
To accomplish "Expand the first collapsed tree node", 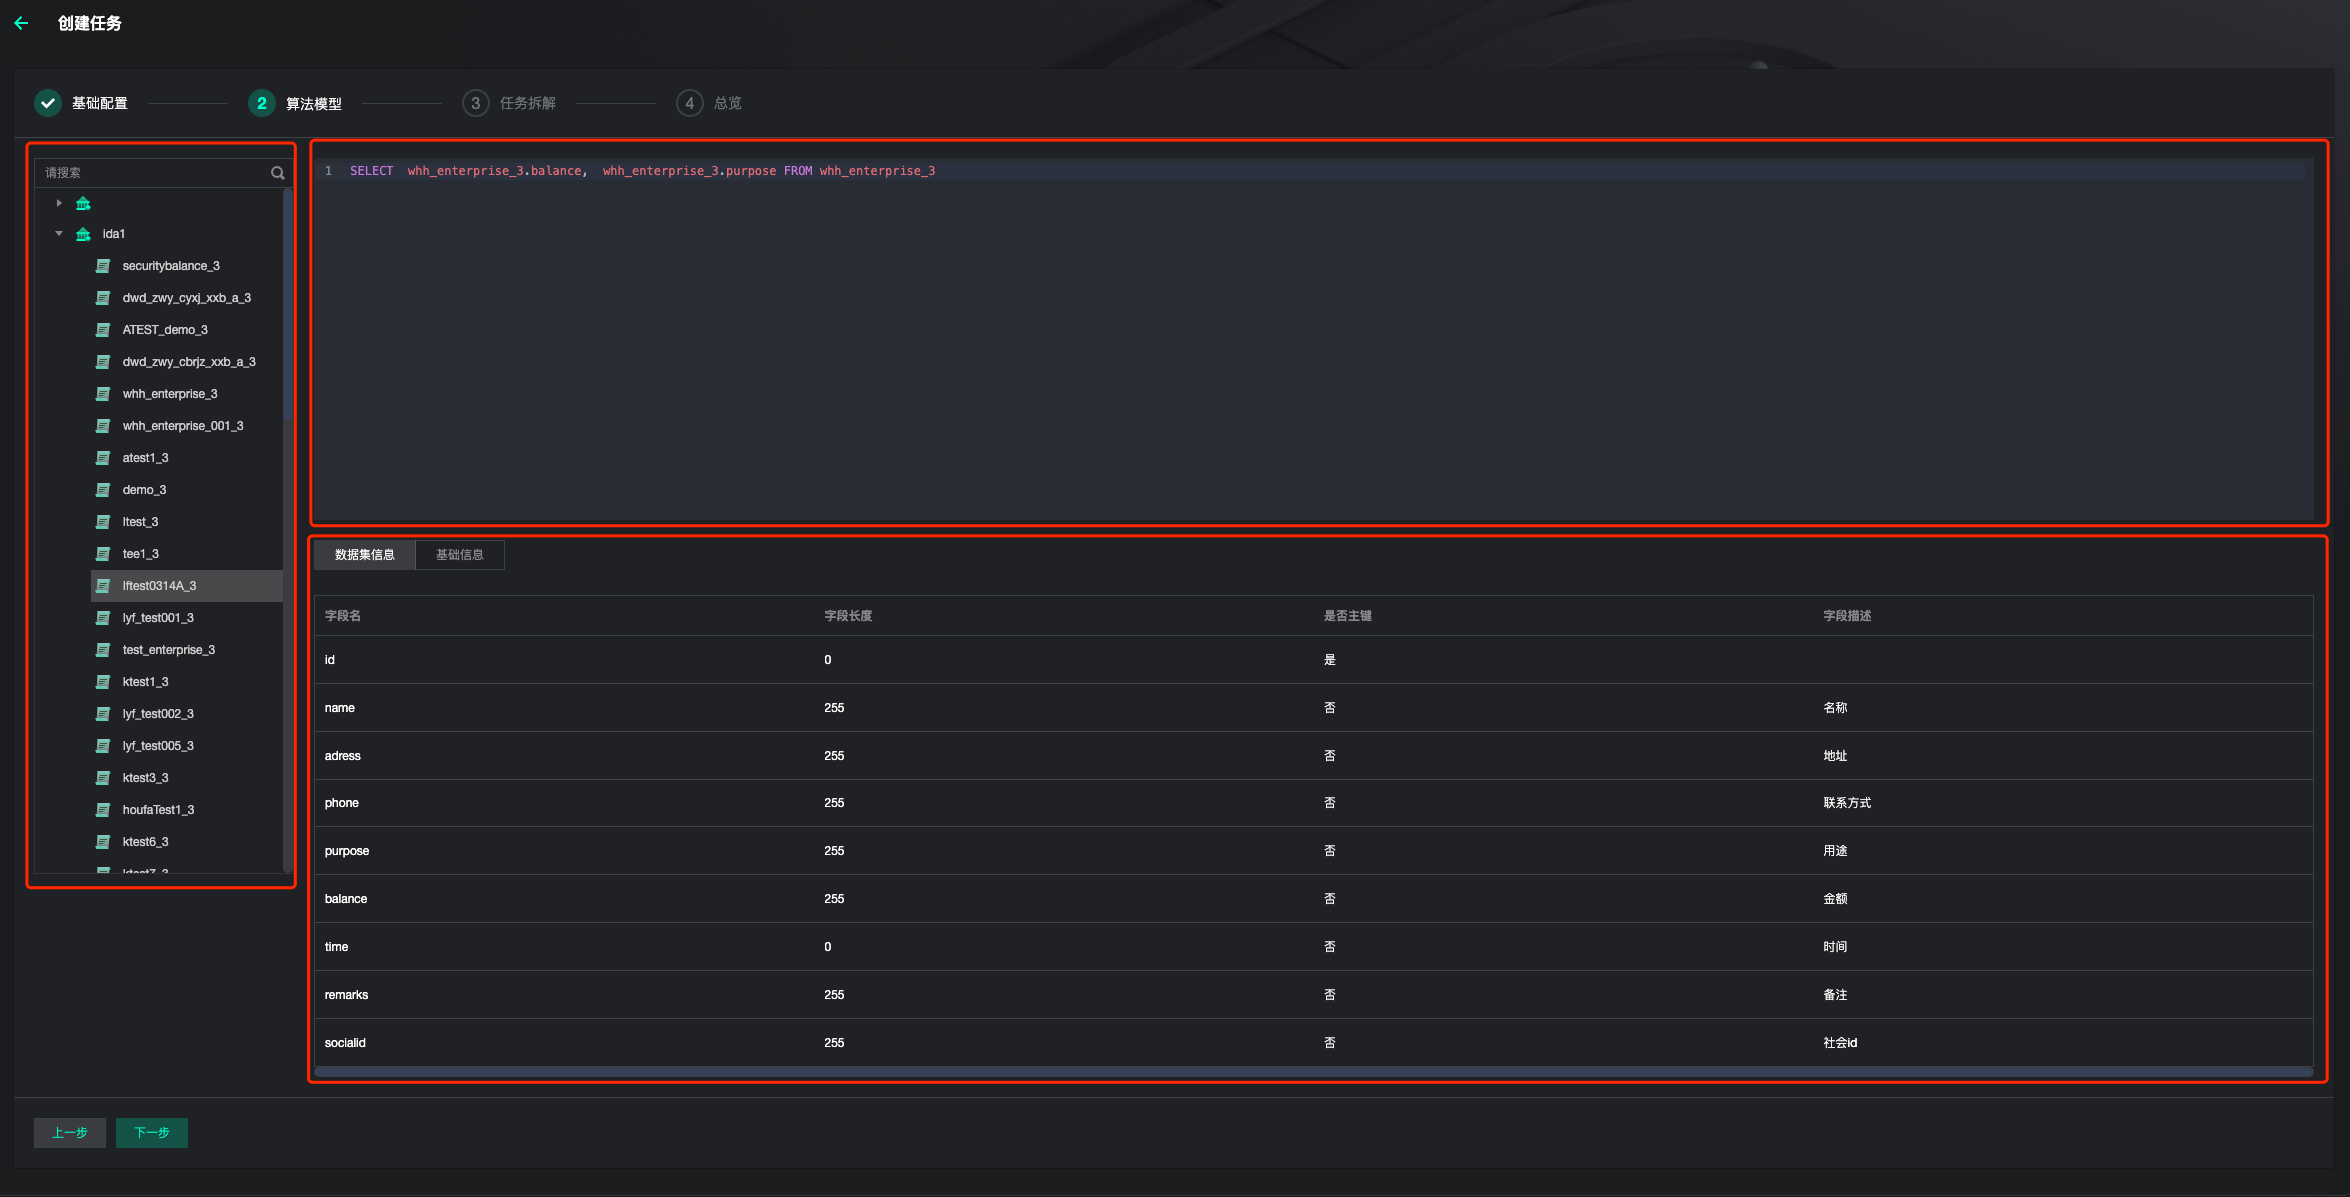I will (59, 204).
